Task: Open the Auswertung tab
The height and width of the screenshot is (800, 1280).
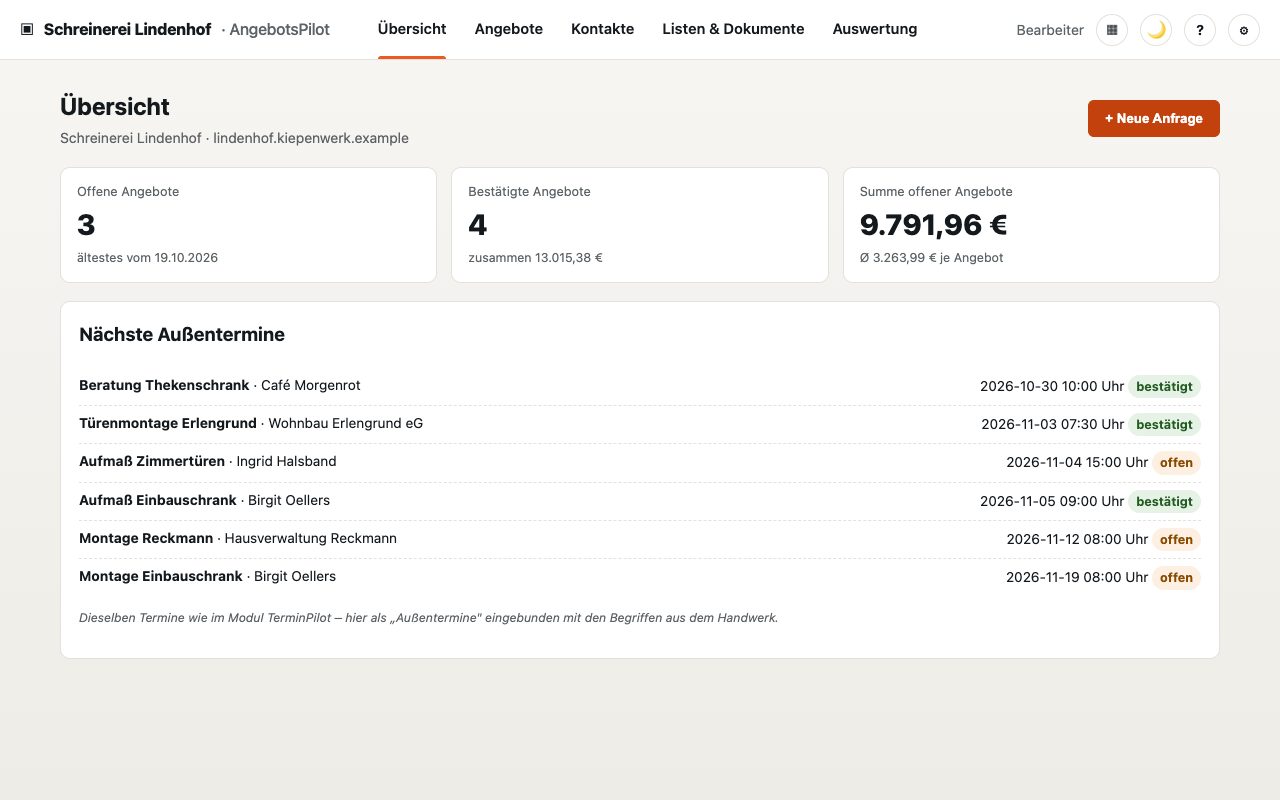Action: (875, 29)
